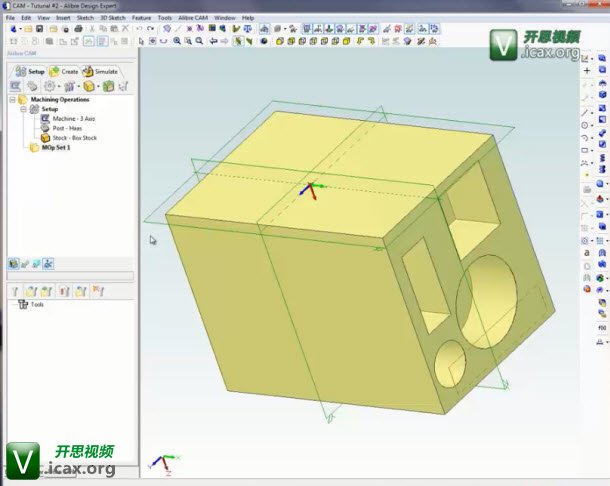Open the Tools menu
Image resolution: width=610 pixels, height=486 pixels.
click(165, 18)
